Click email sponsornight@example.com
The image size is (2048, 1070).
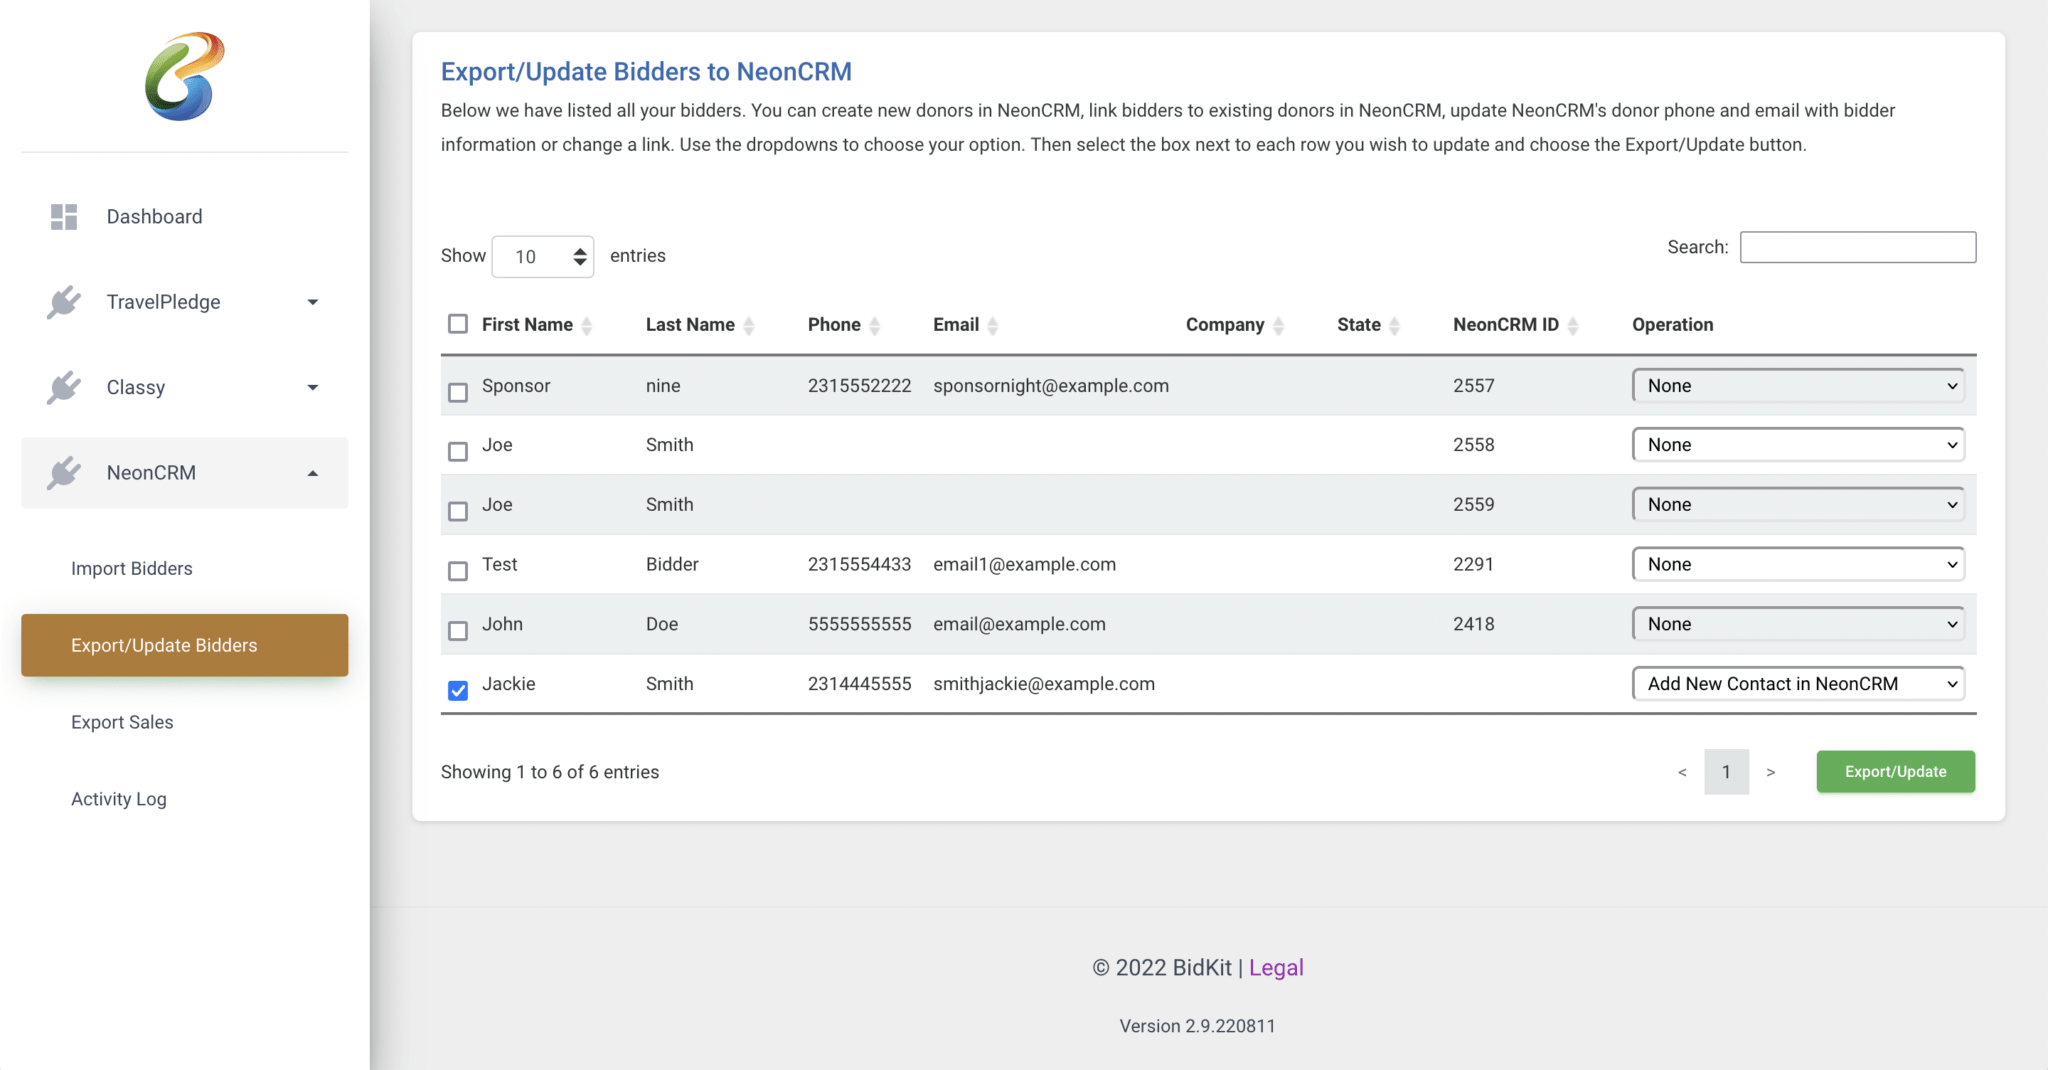[1051, 386]
